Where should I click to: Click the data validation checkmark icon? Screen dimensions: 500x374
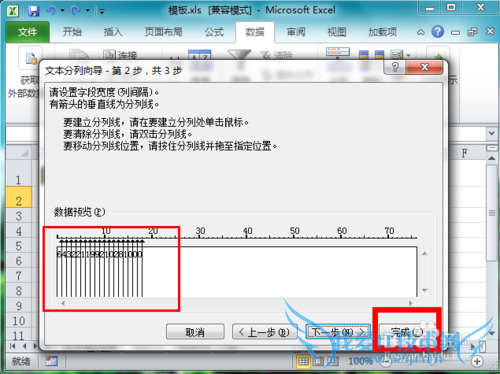pyautogui.click(x=397, y=55)
